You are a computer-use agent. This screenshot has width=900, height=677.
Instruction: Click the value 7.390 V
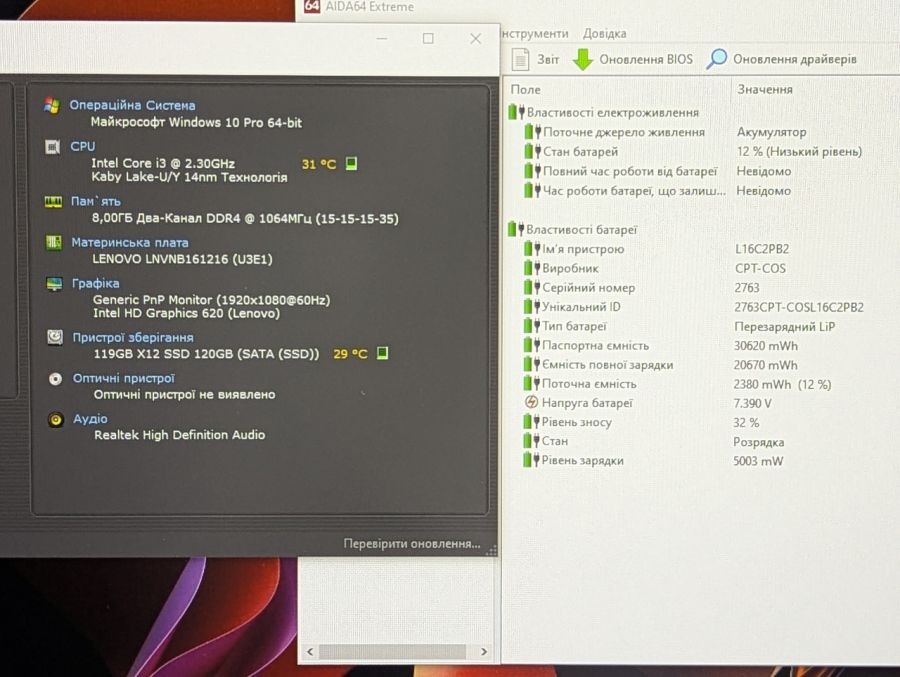(752, 403)
